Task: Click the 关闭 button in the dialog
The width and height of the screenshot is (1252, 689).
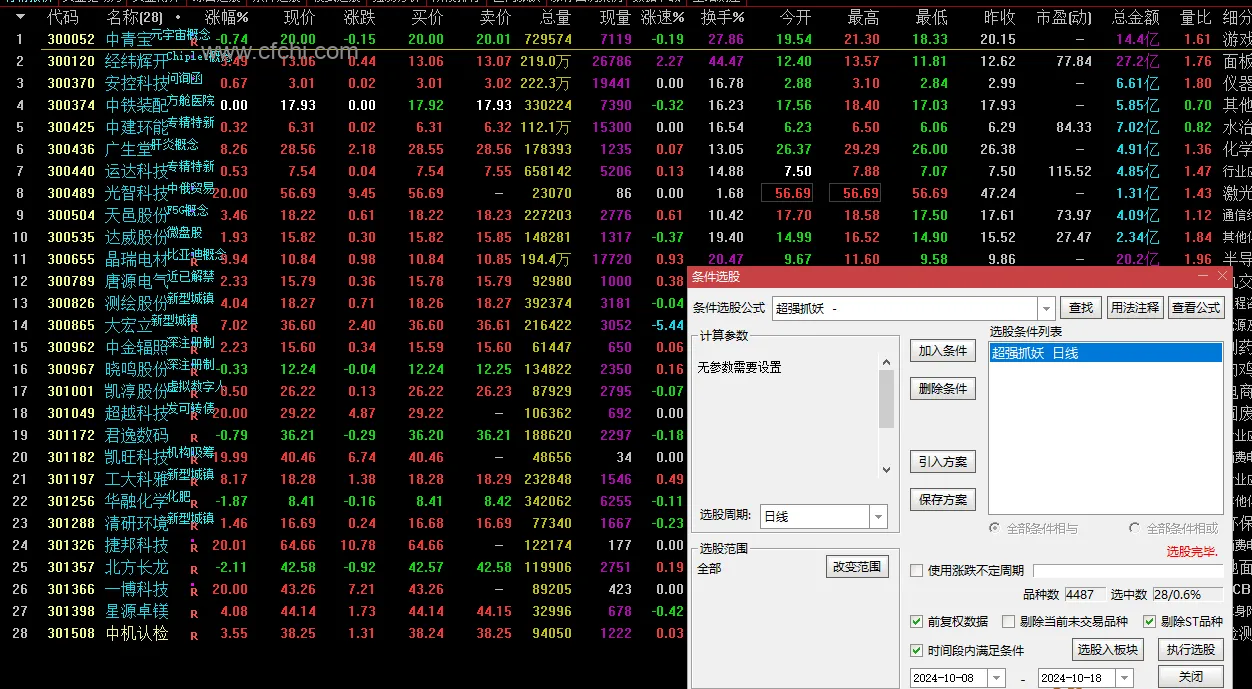Action: [1191, 677]
